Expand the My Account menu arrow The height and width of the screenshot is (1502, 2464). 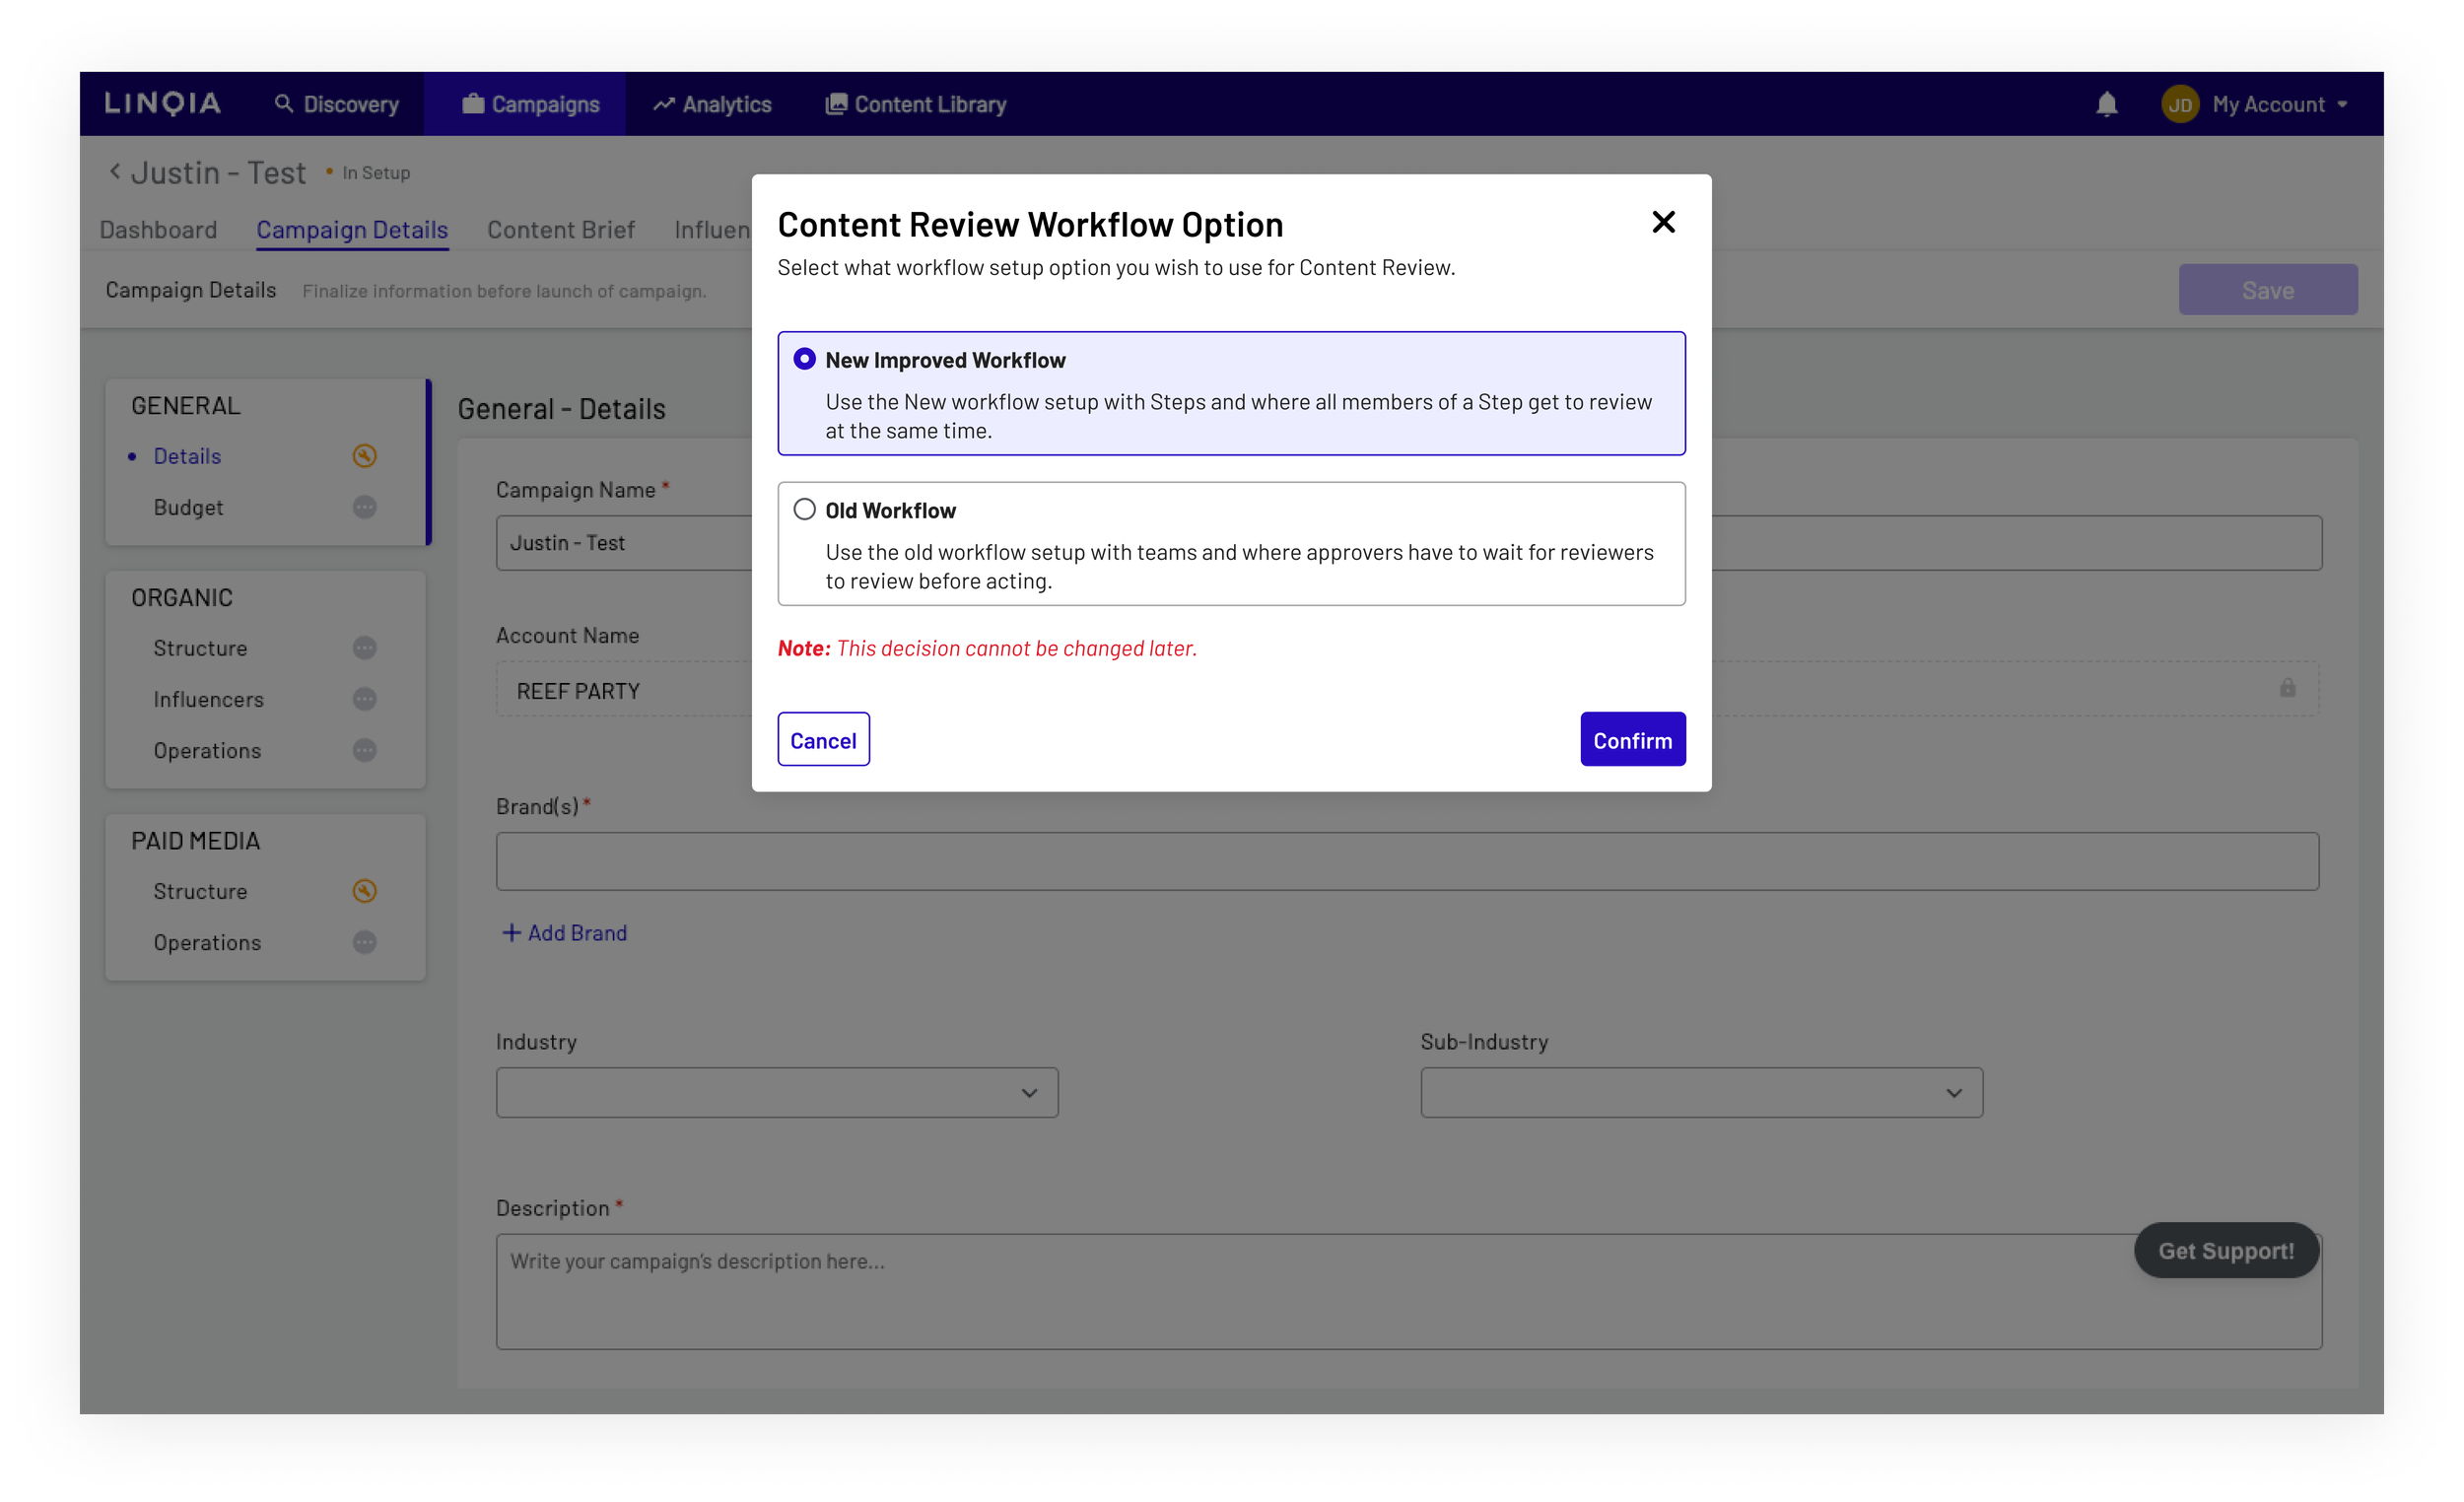(2343, 104)
